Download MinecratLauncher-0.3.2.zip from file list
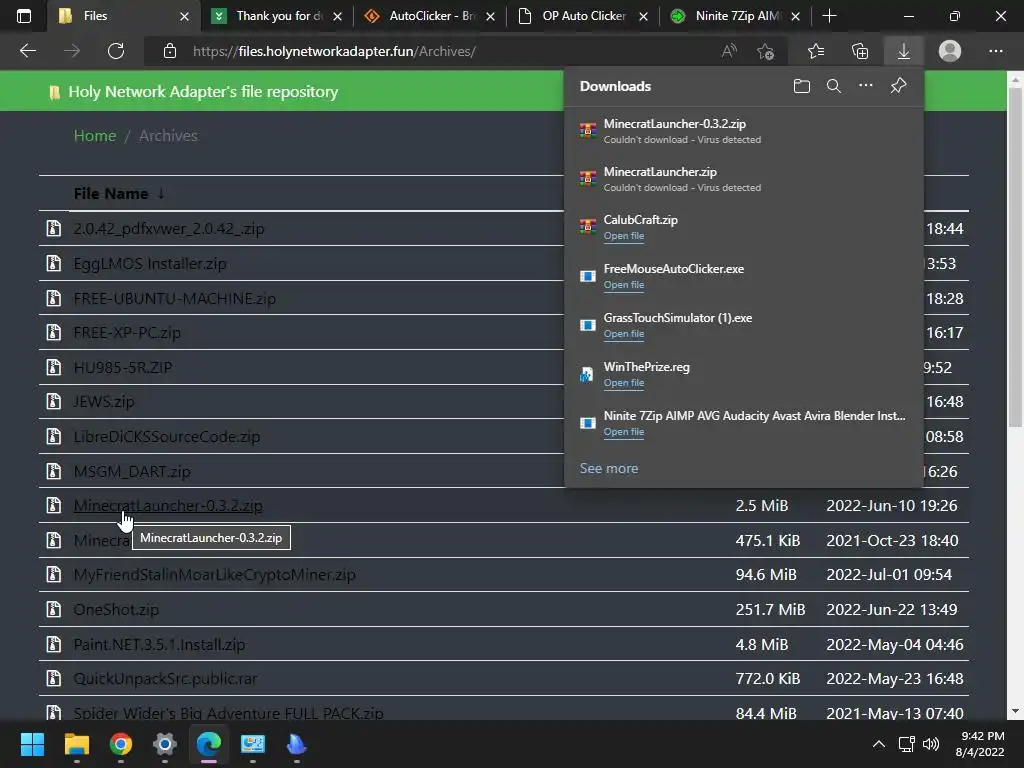The height and width of the screenshot is (768, 1024). (168, 505)
